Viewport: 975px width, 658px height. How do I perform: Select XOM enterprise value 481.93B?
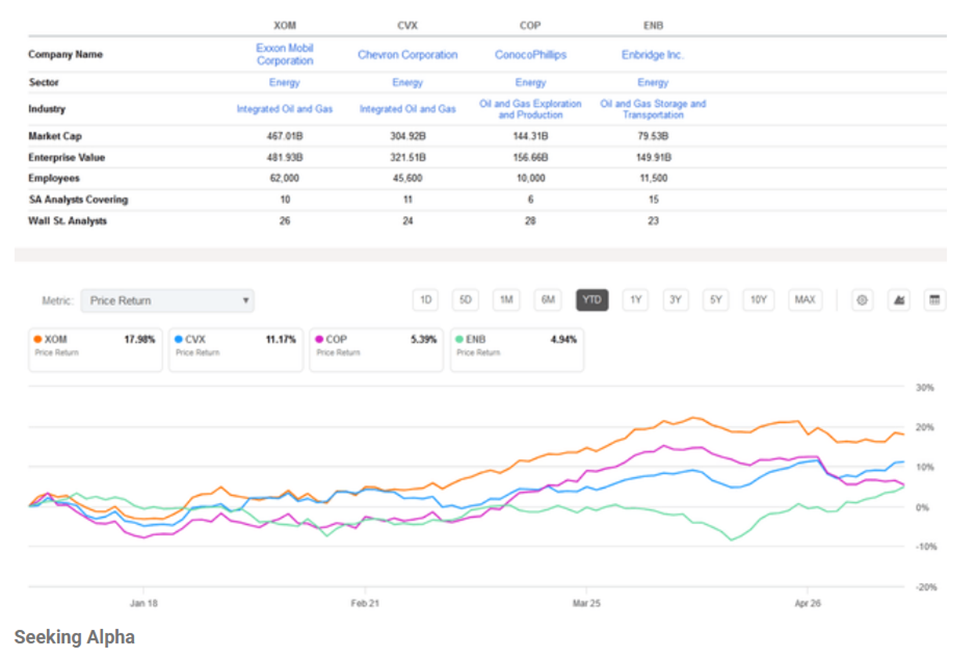click(285, 158)
